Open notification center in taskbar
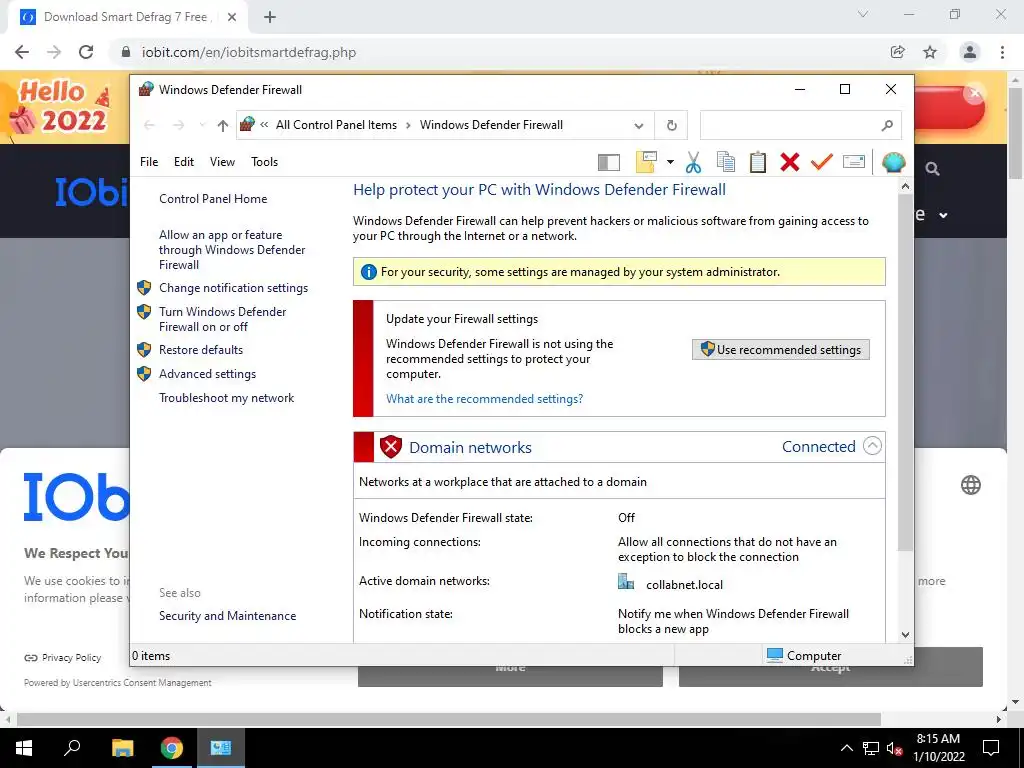The image size is (1024, 768). pyautogui.click(x=991, y=748)
